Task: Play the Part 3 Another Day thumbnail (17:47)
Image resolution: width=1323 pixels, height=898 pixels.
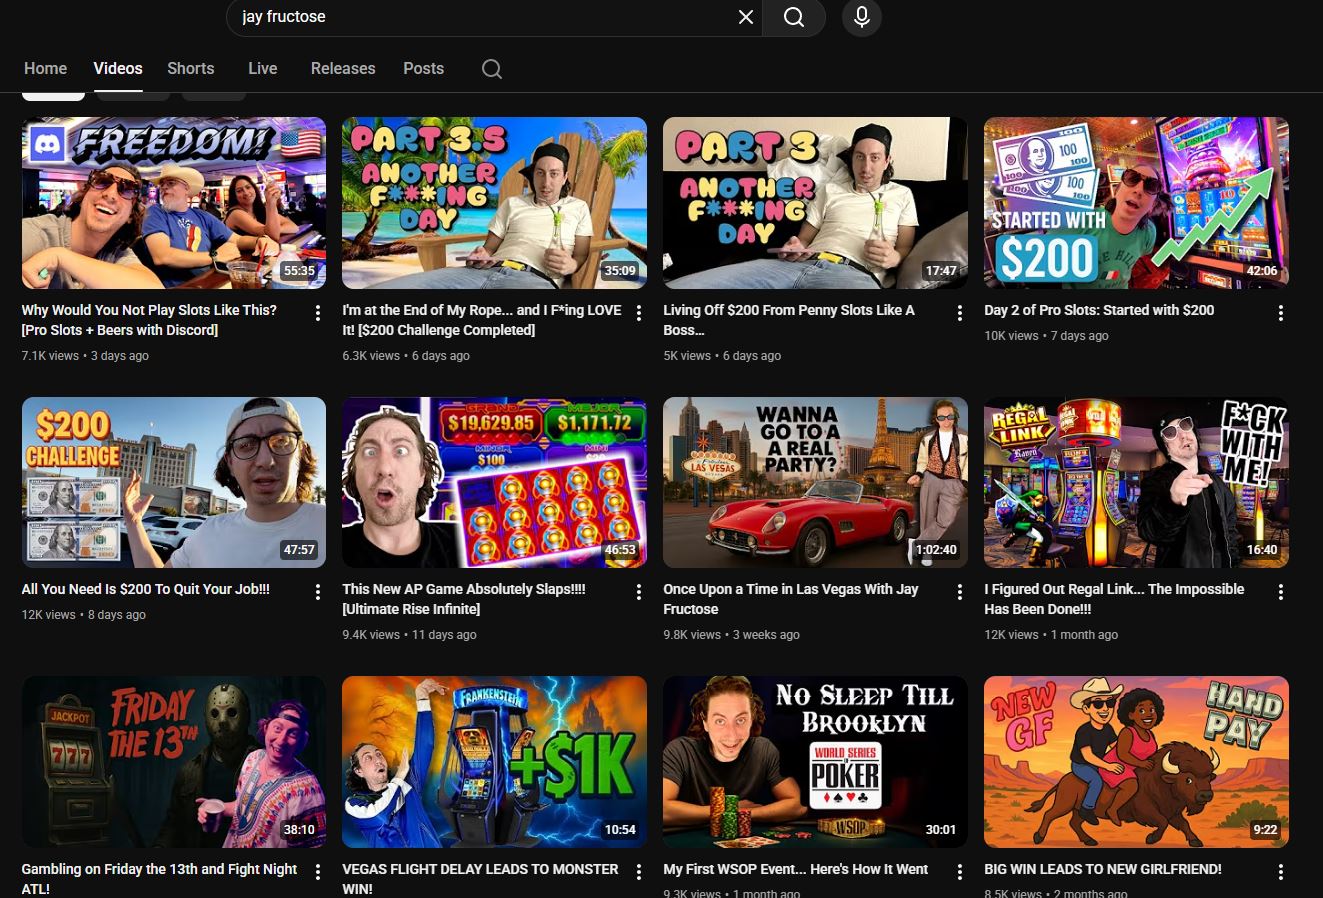Action: 815,203
